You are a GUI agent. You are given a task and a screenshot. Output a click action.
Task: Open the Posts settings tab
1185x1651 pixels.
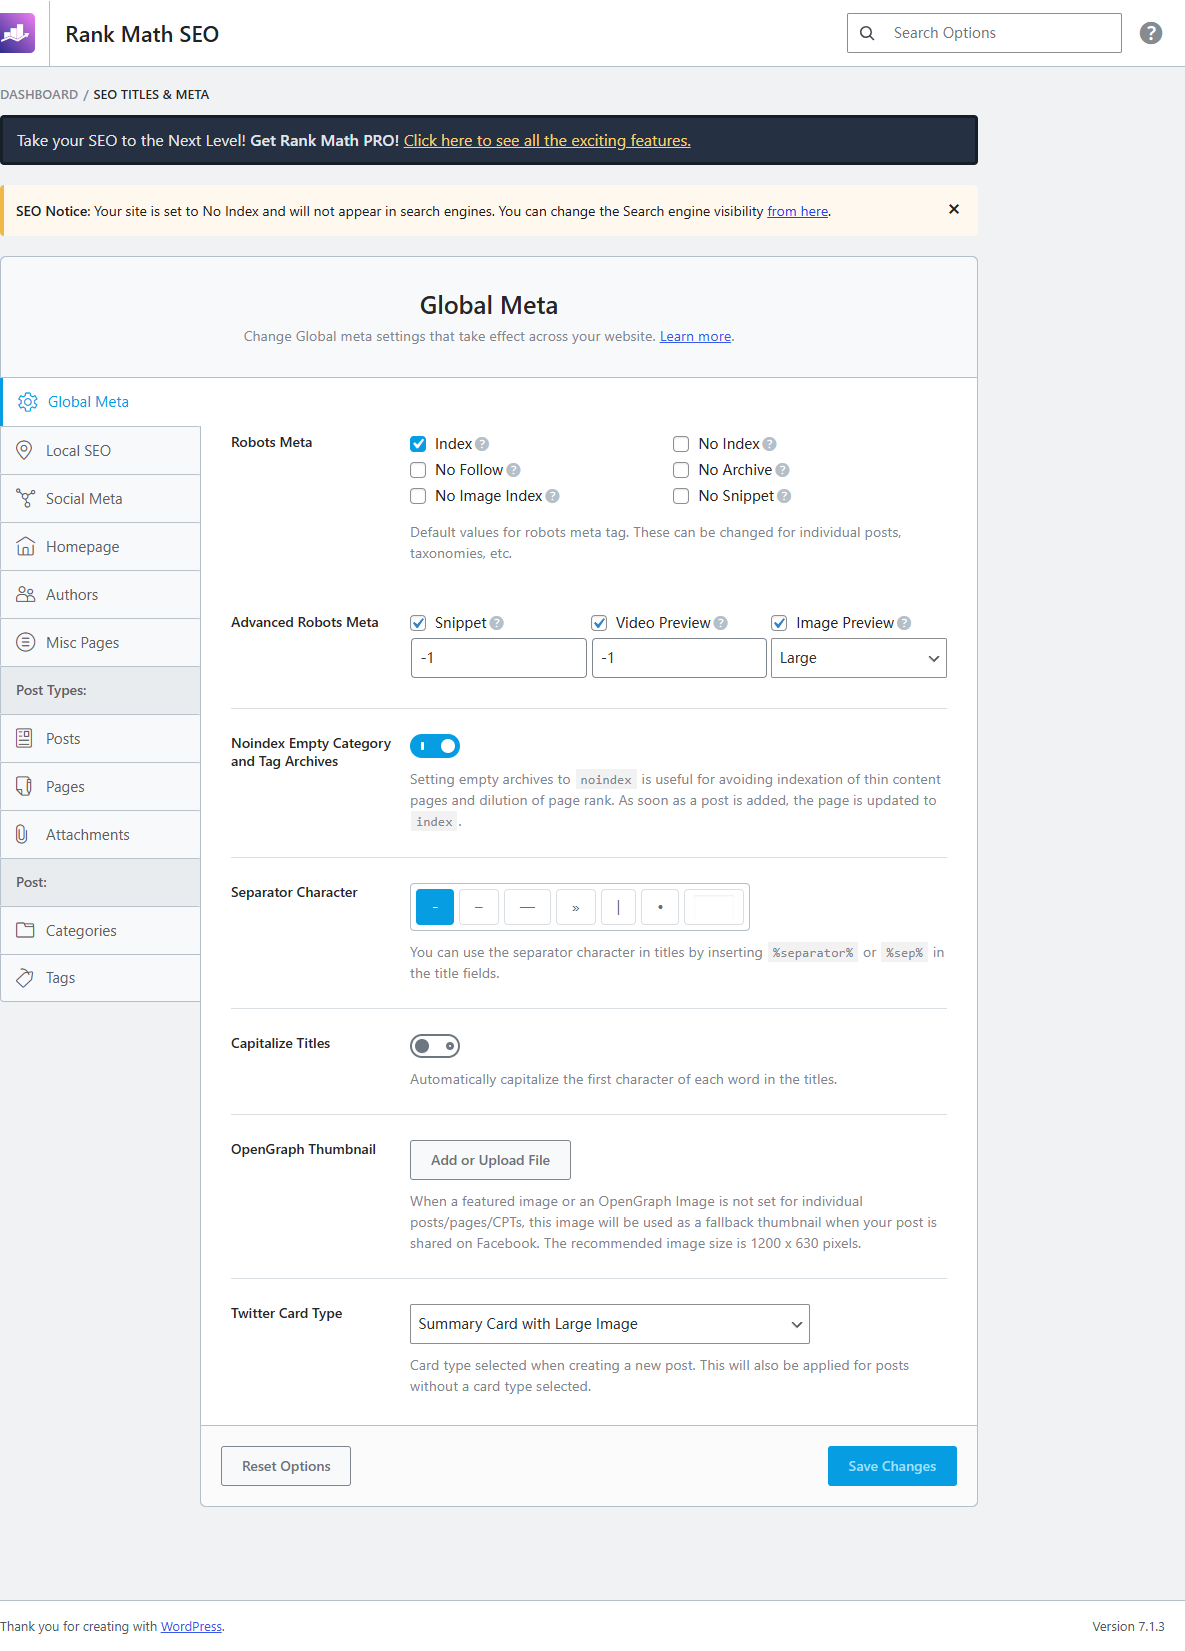click(x=100, y=738)
